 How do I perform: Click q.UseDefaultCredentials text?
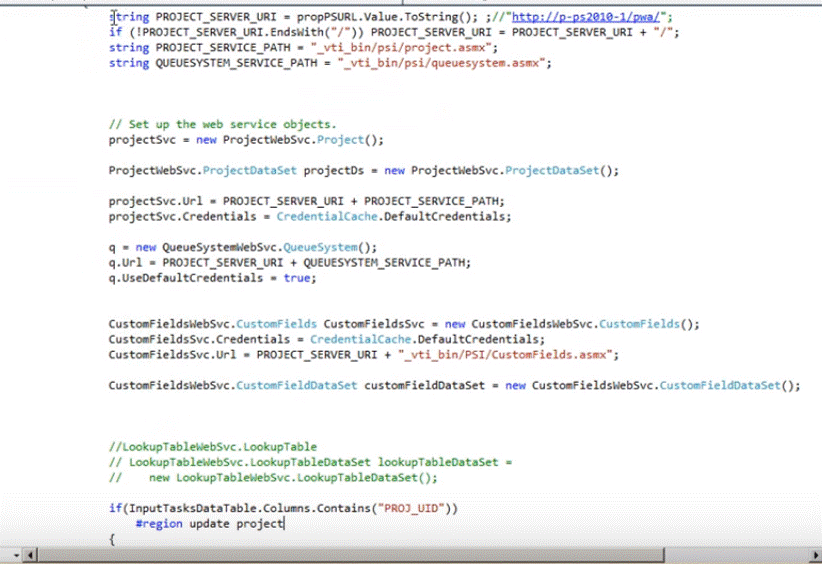[186, 278]
